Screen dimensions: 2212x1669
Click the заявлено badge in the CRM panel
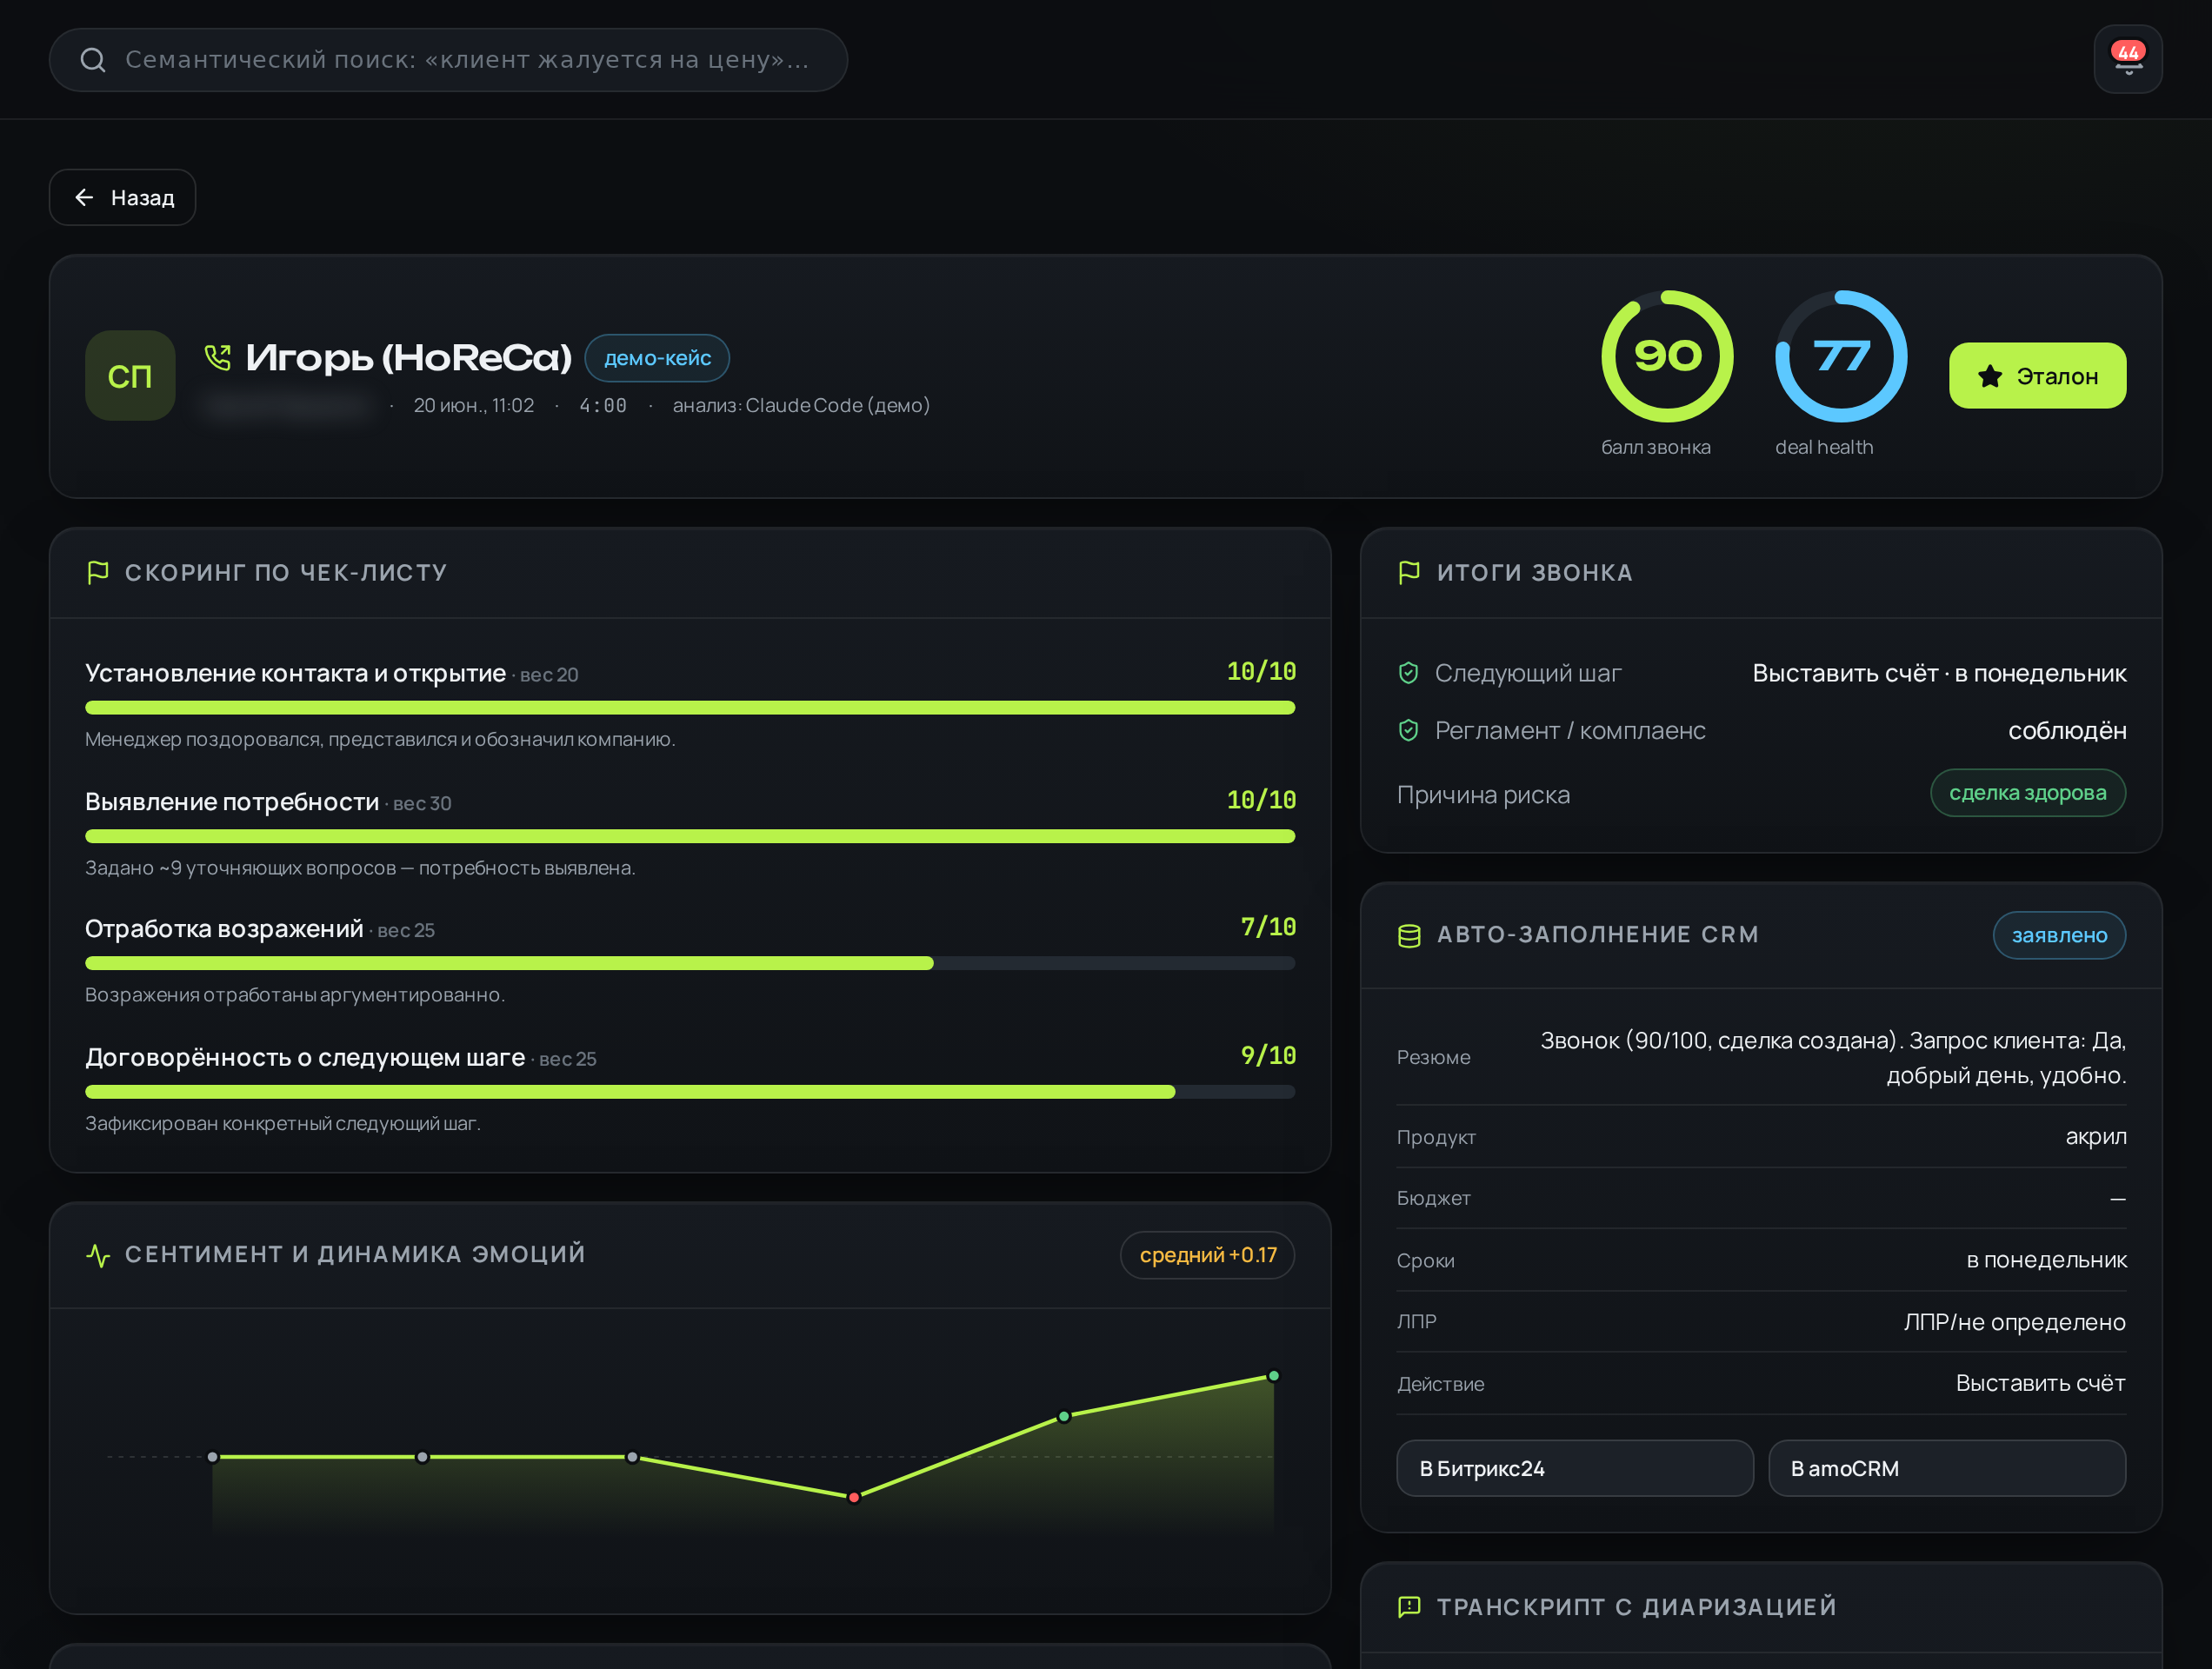pos(2059,935)
